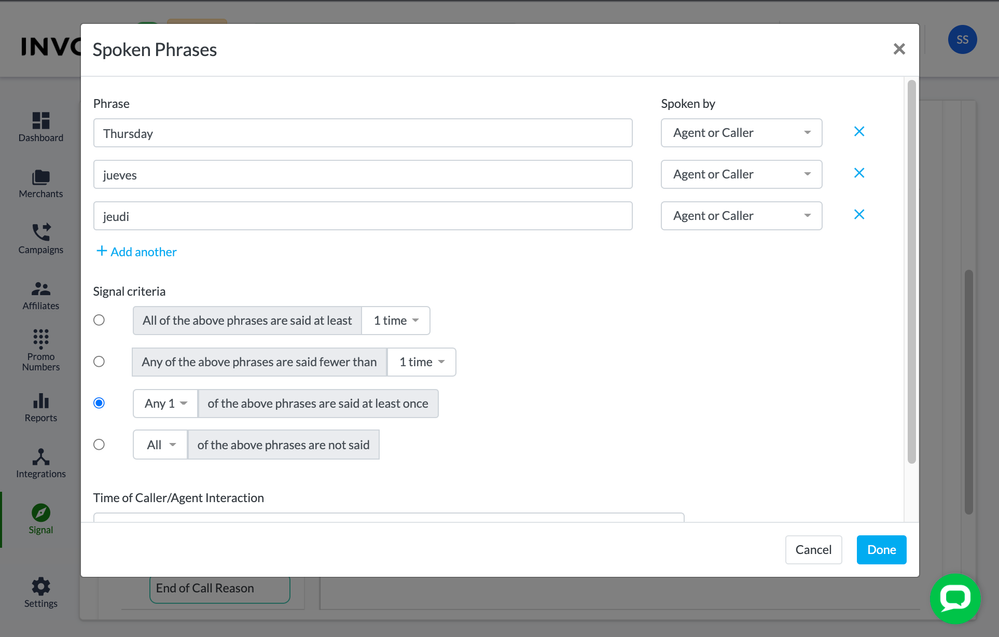Open Promo Numbers keypad icon
Image resolution: width=999 pixels, height=637 pixels.
(x=40, y=341)
